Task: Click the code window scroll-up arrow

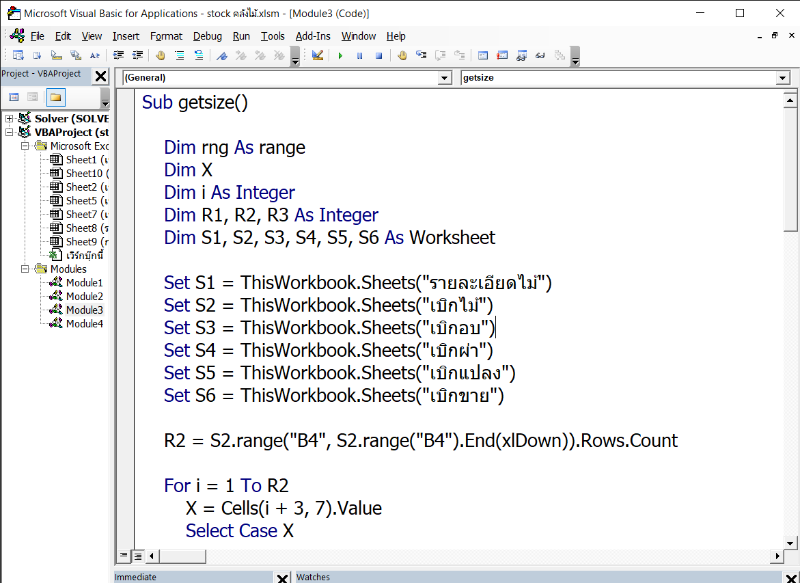Action: point(791,97)
